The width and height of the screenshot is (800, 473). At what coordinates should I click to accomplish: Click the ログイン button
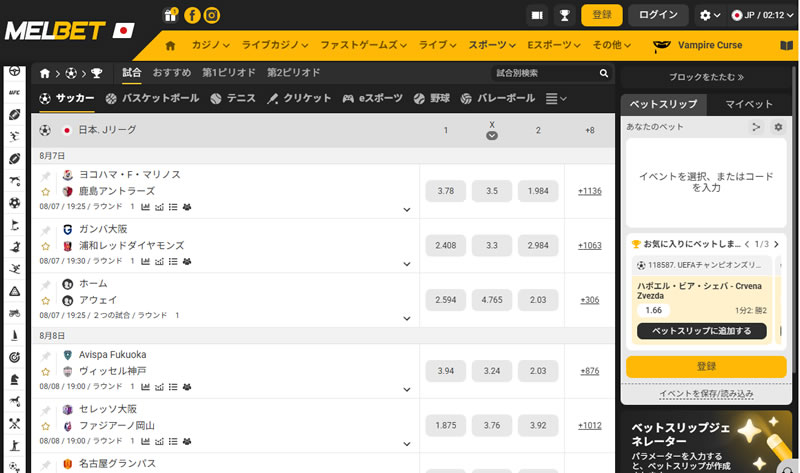[658, 15]
